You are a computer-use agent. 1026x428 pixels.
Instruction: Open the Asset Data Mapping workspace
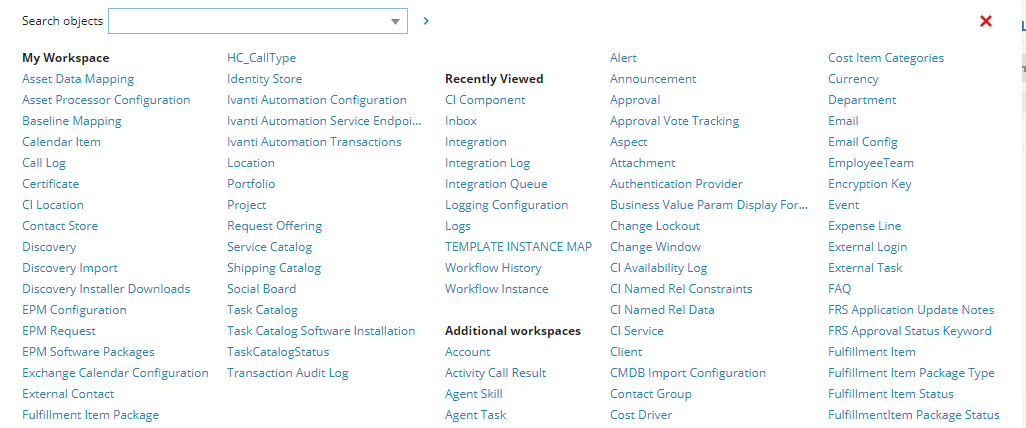(78, 79)
